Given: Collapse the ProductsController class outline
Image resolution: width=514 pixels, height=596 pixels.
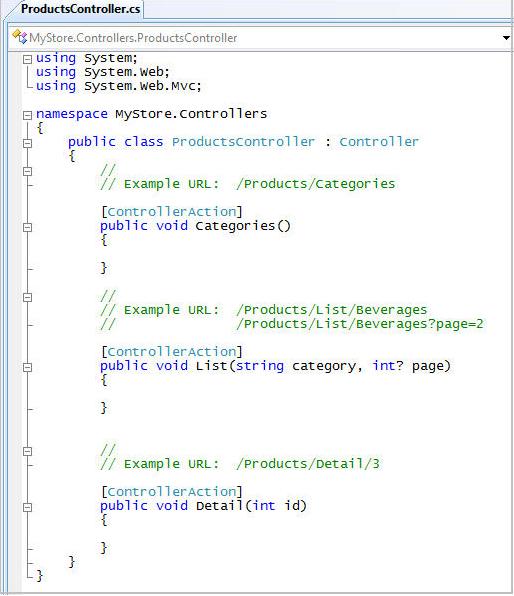Looking at the screenshot, I should 27,143.
